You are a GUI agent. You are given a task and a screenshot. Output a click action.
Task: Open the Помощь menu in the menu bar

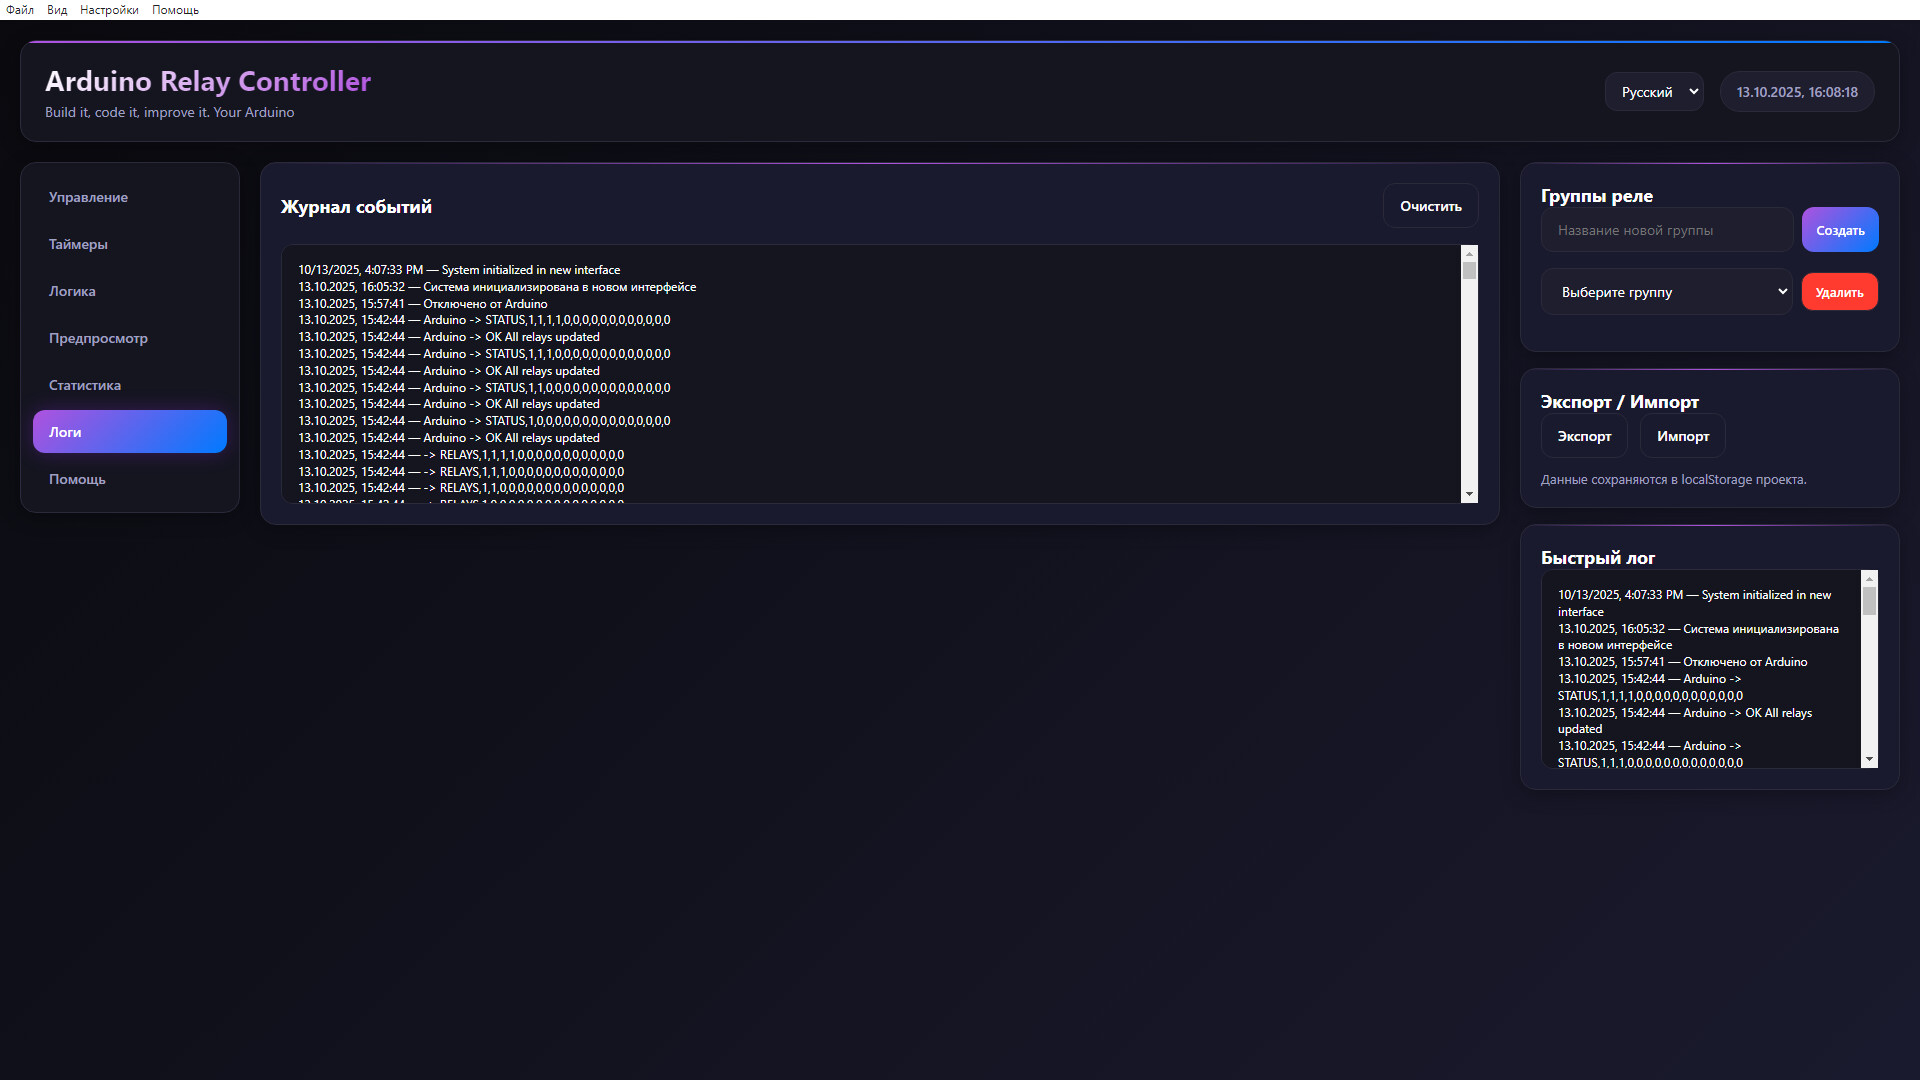pos(175,10)
